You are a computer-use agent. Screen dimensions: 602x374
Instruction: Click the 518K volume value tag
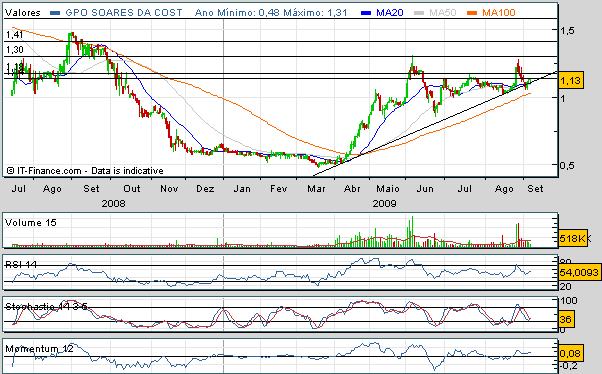[x=572, y=238]
